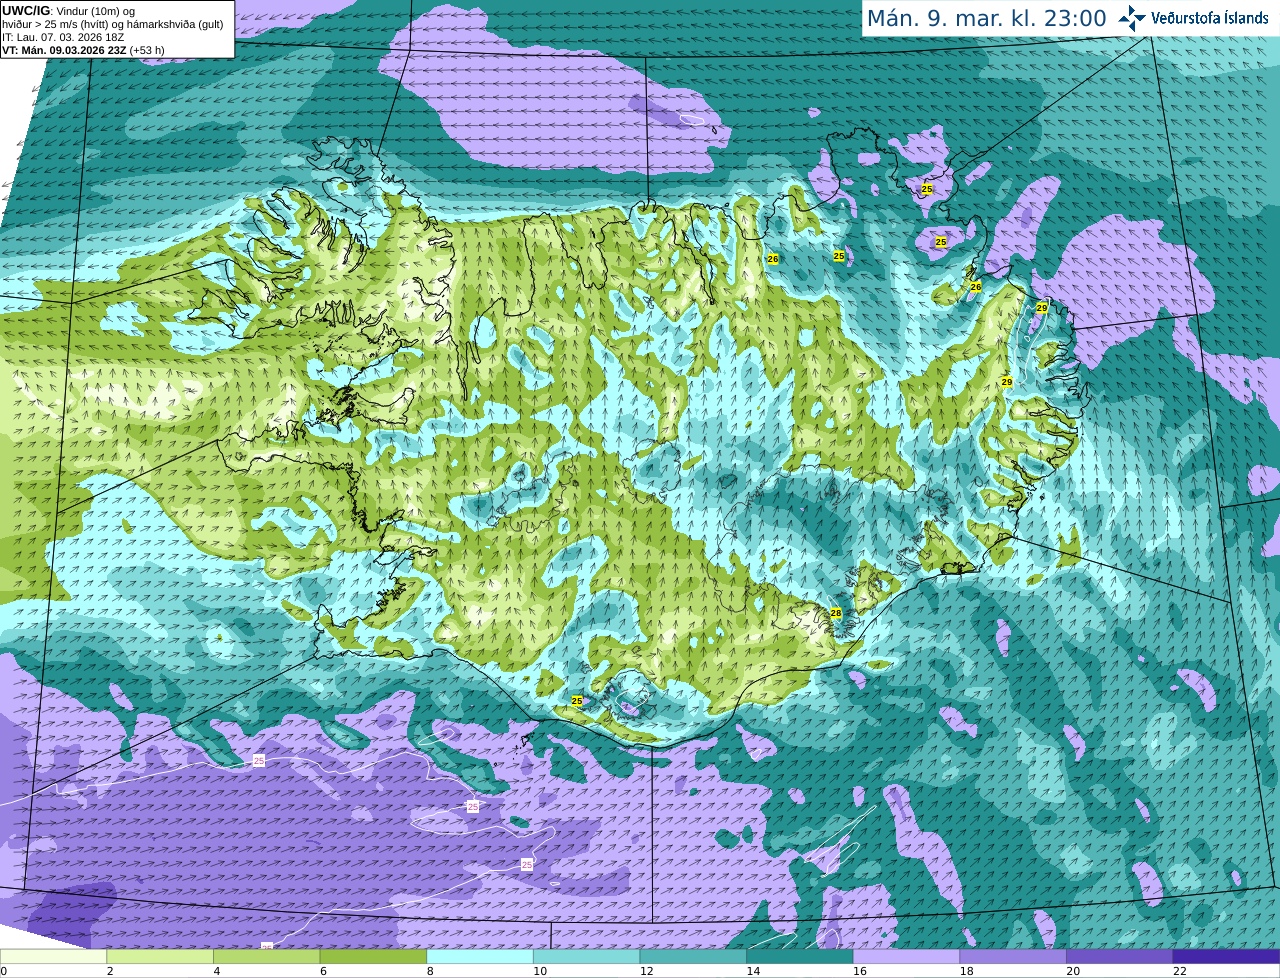This screenshot has height=978, width=1280.
Task: Click the legend scale value 22
Action: [x=1180, y=971]
